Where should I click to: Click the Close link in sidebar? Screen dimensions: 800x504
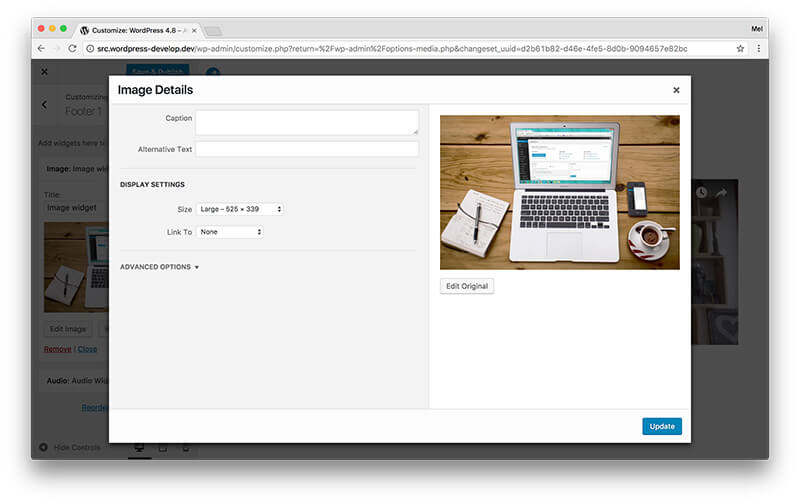87,349
